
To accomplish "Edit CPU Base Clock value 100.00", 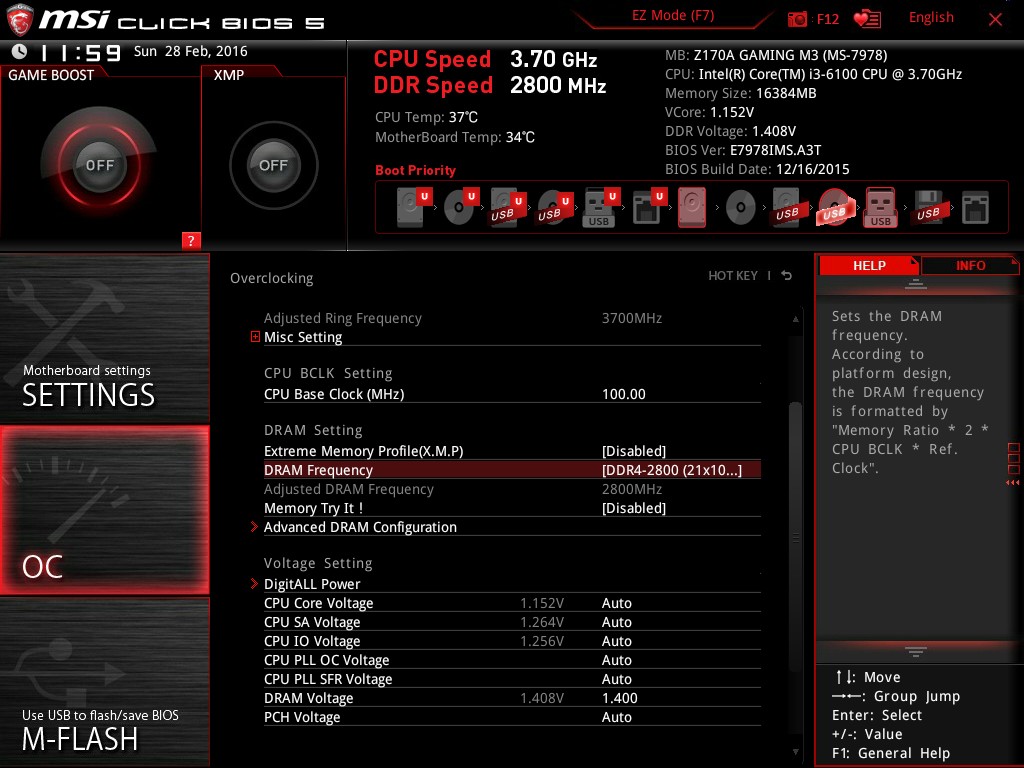I will 624,394.
